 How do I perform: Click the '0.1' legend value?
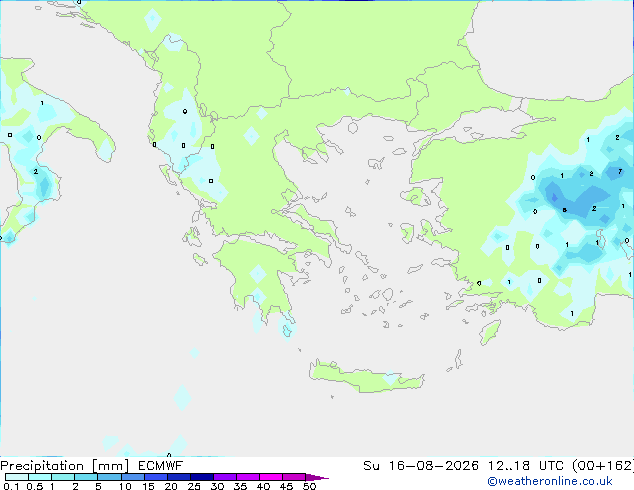[11, 486]
